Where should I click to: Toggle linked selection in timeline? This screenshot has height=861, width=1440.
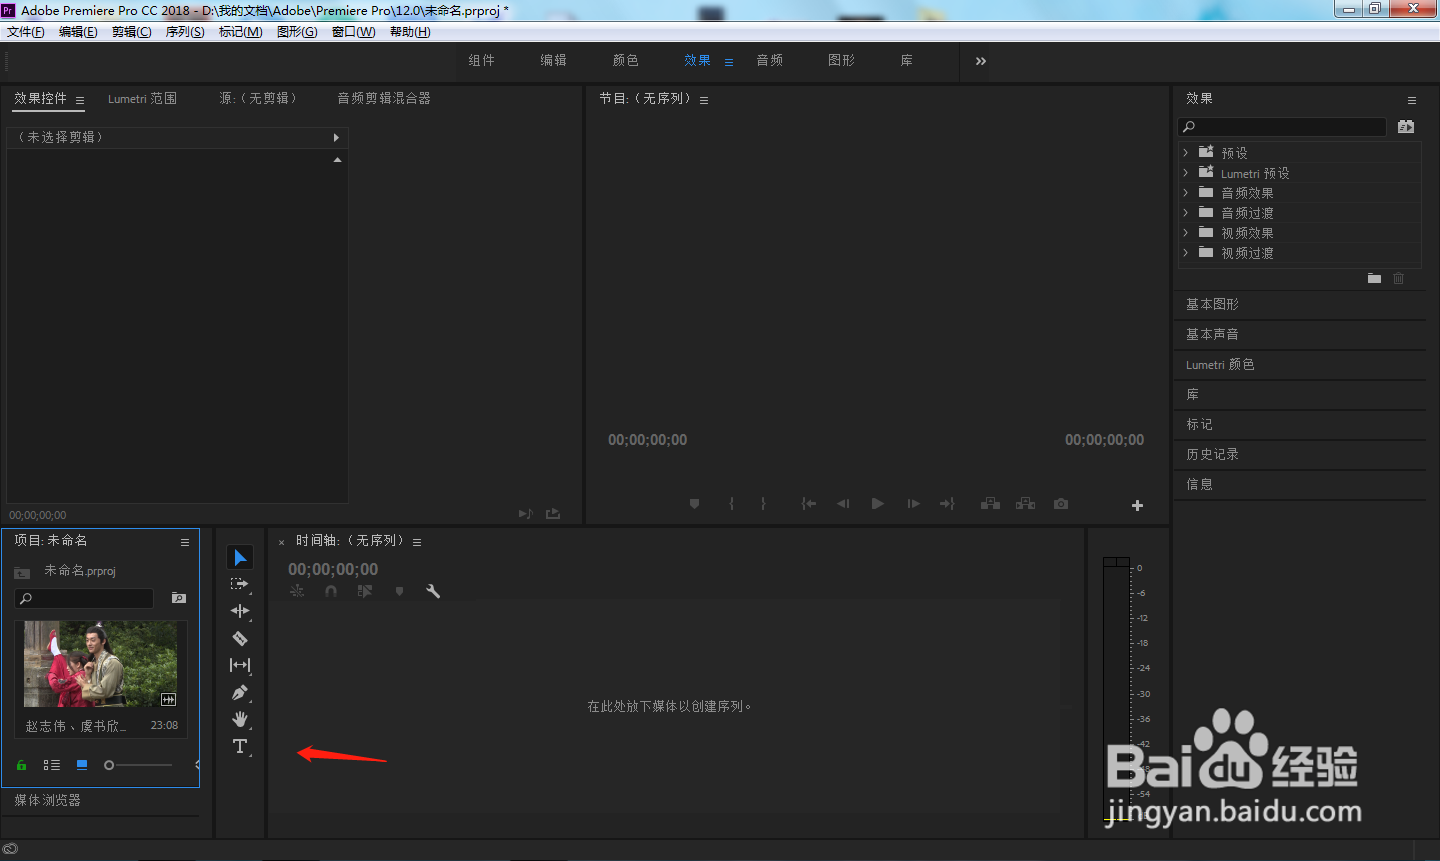pyautogui.click(x=365, y=591)
